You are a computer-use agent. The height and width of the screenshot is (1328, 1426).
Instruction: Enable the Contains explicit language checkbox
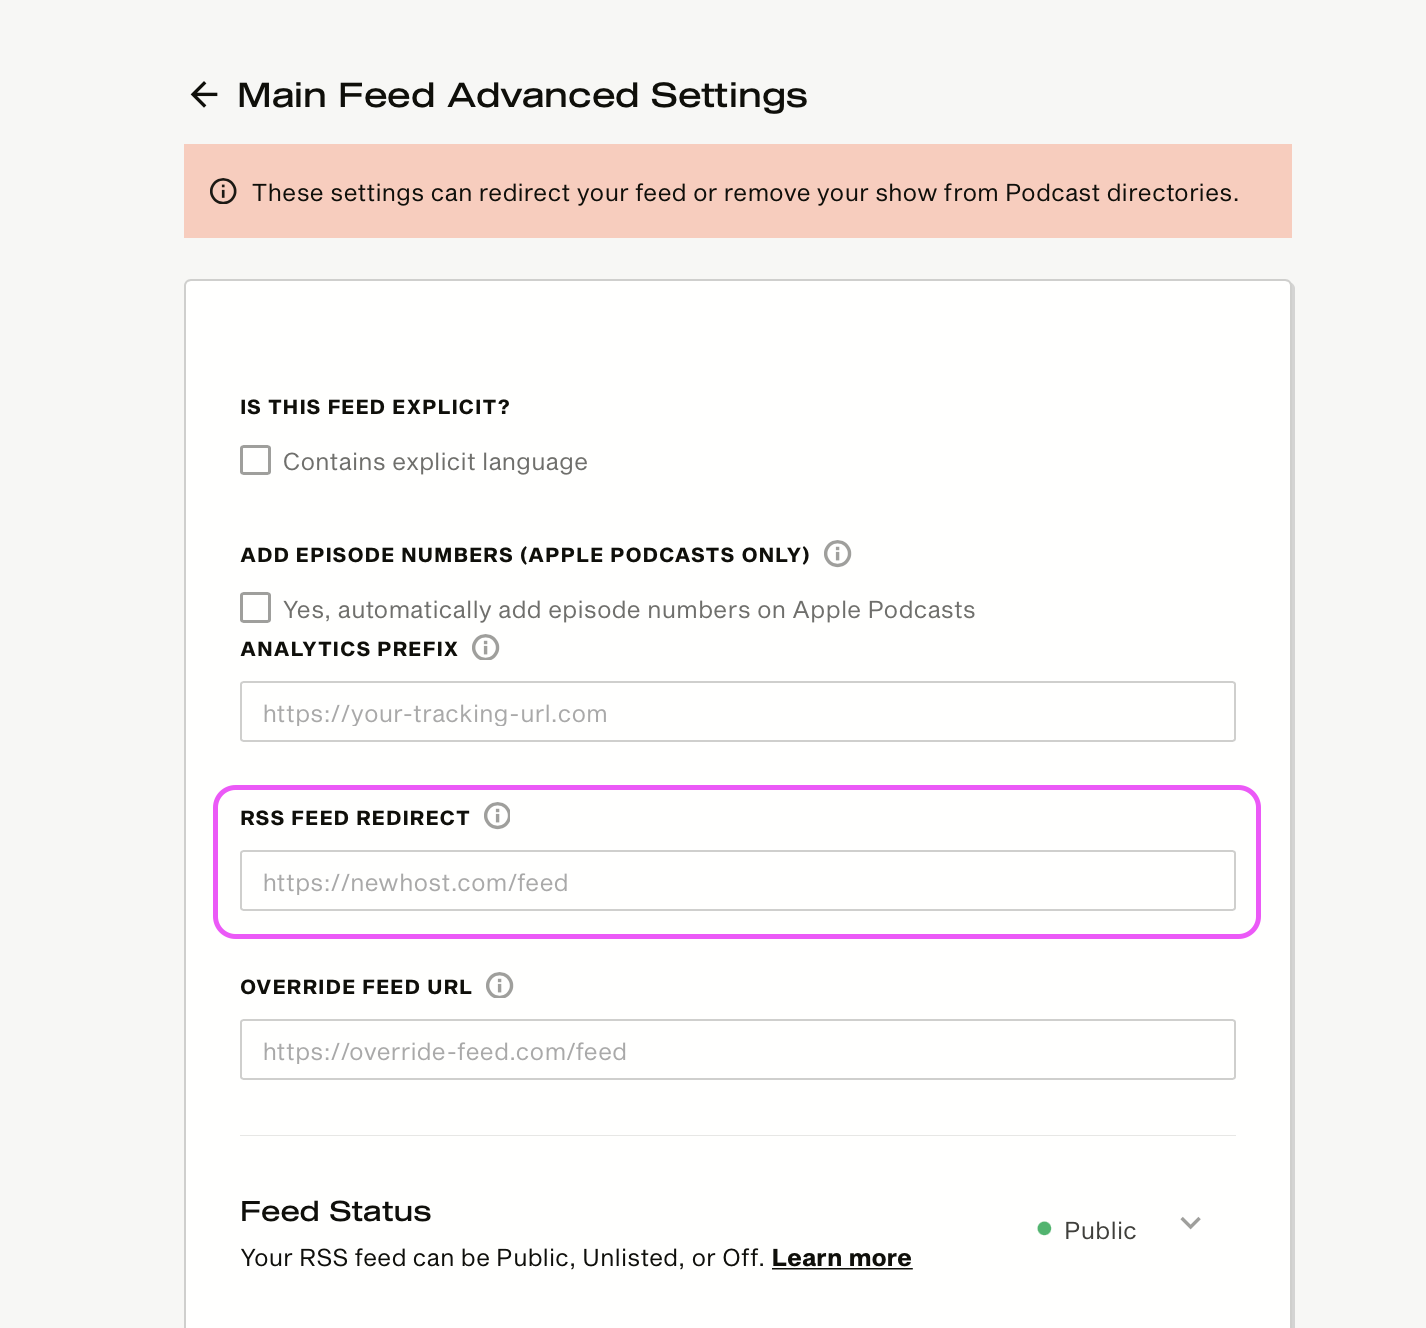coord(256,461)
